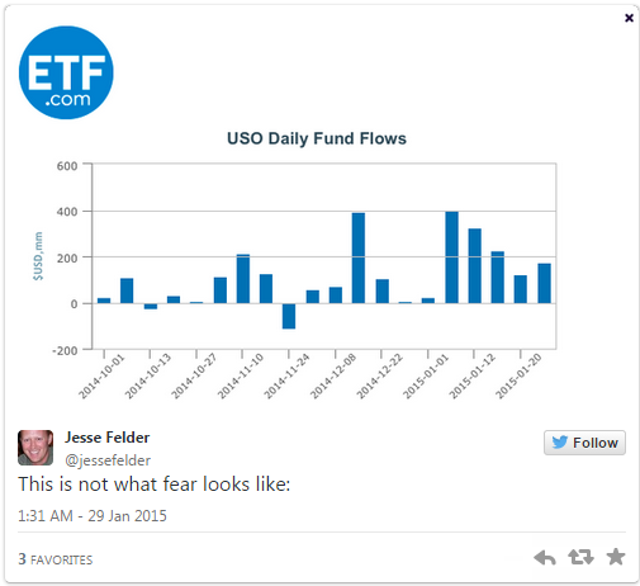Click the 2015-01-20 axis date label
The height and width of the screenshot is (586, 640).
(518, 376)
